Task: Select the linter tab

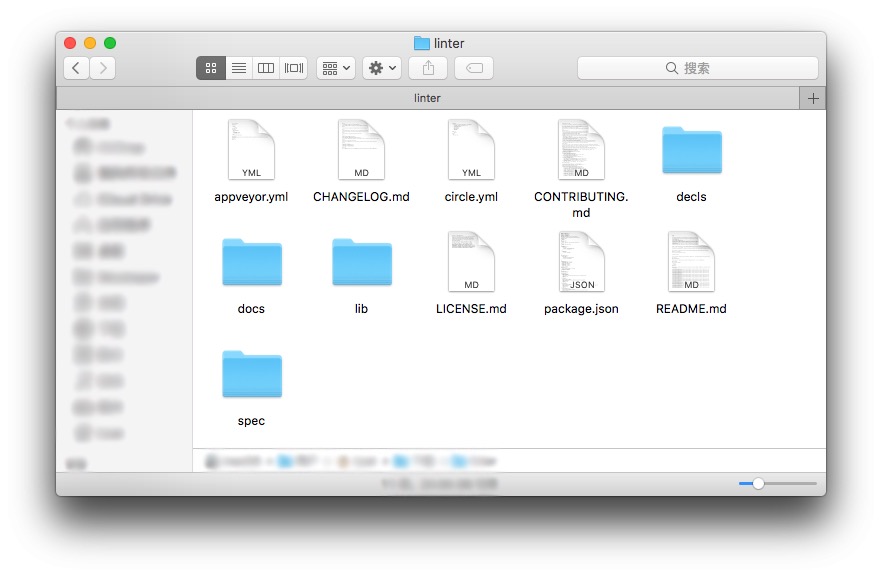Action: pyautogui.click(x=427, y=98)
